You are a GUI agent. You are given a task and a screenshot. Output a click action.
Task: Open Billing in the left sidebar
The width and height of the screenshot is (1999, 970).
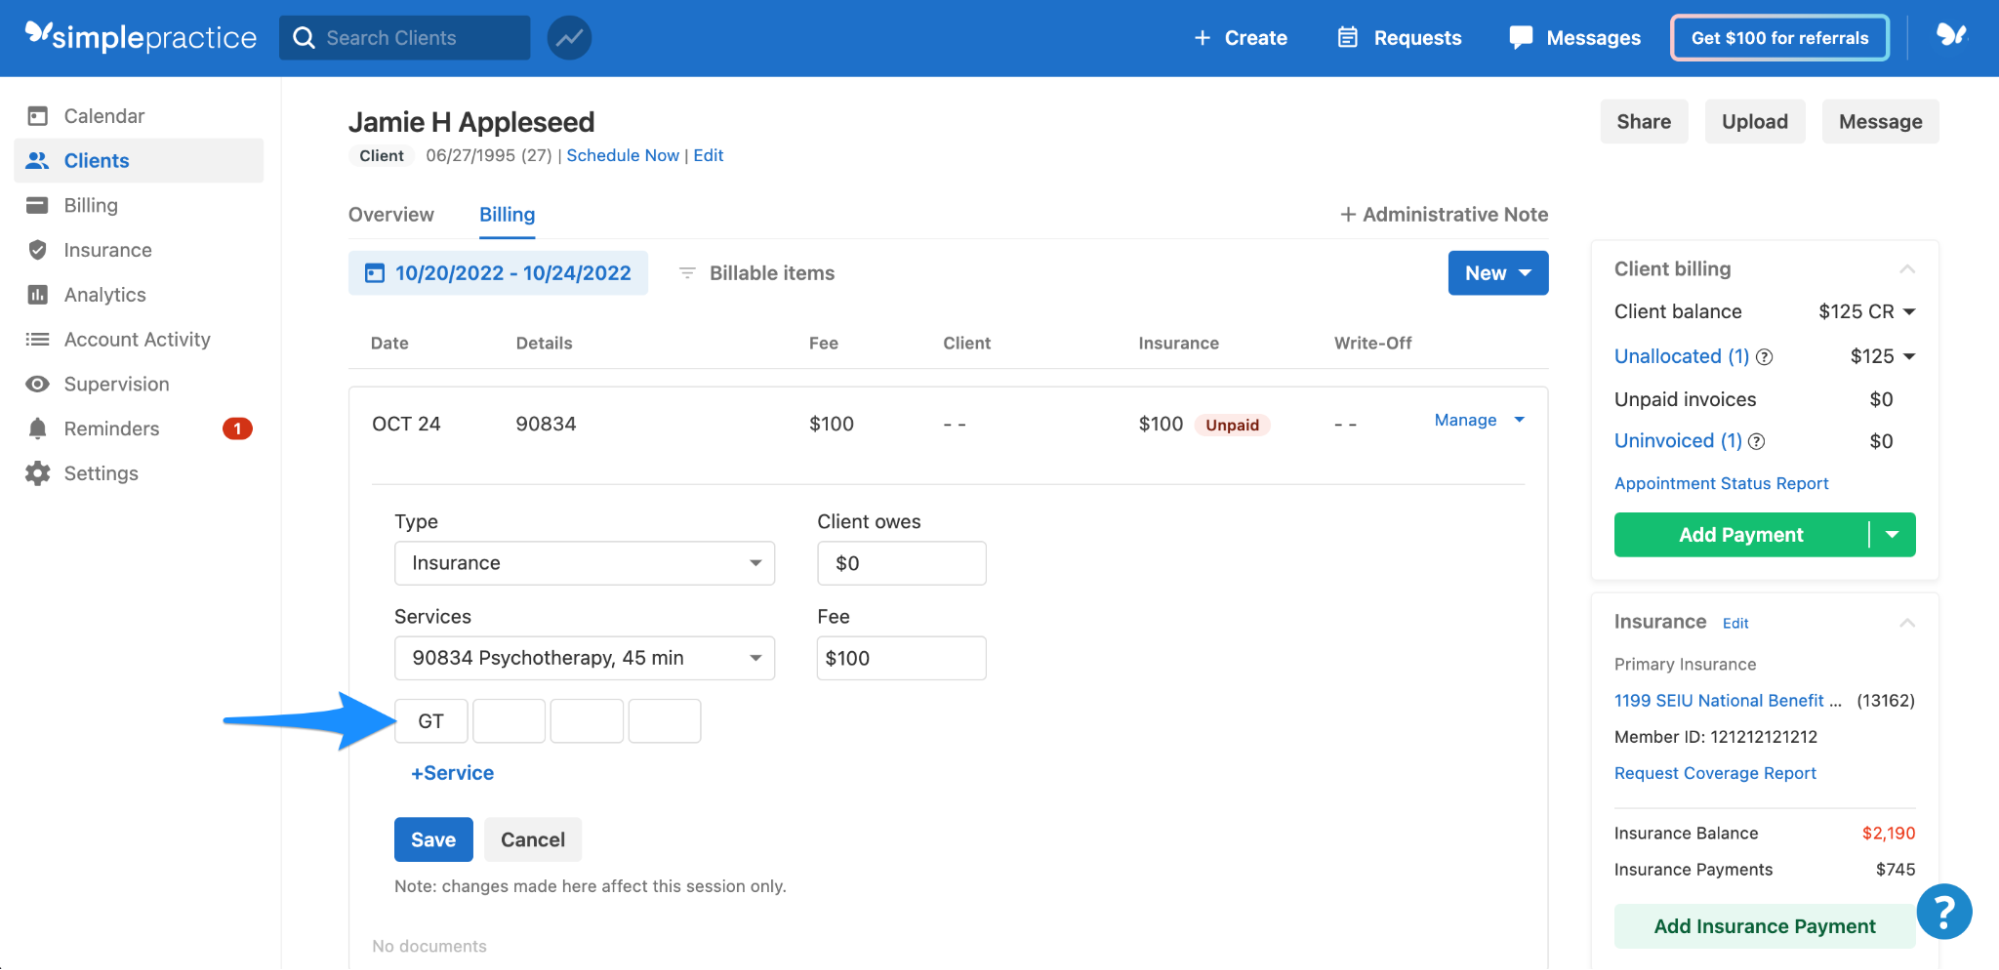[90, 205]
